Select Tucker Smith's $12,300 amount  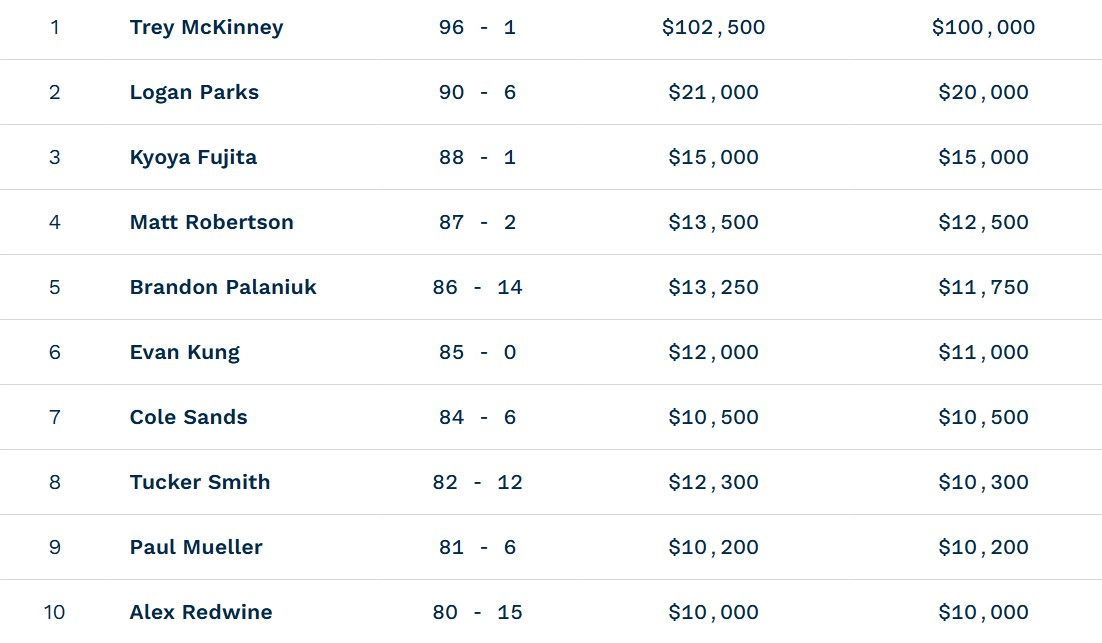pos(713,482)
